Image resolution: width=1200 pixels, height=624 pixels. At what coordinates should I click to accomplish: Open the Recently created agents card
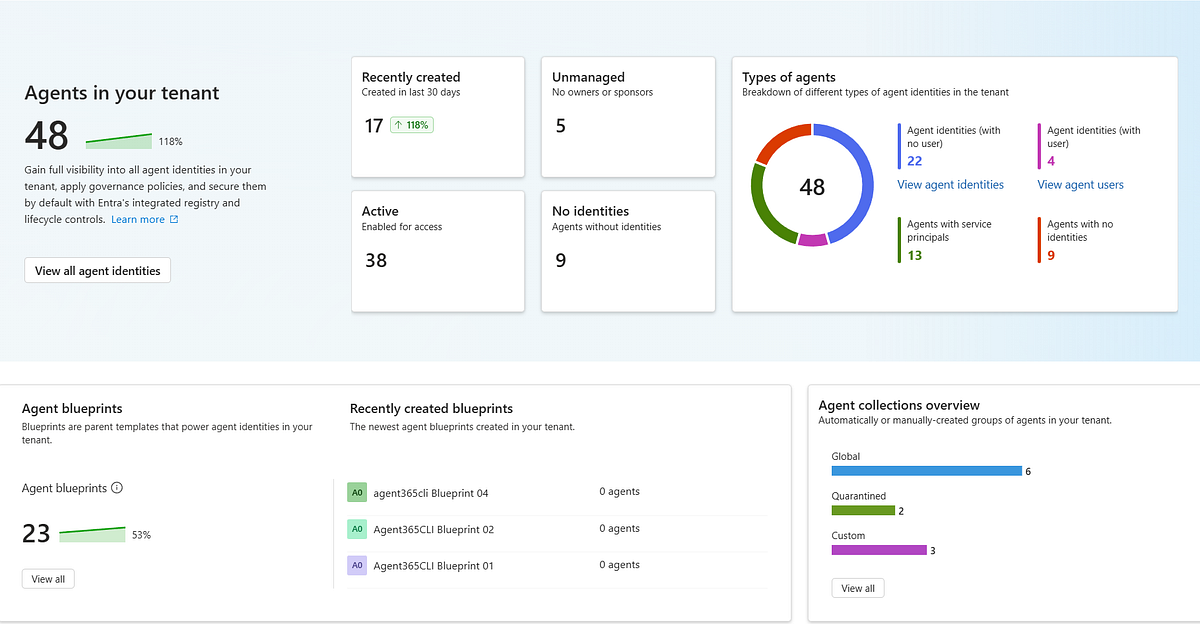click(438, 117)
